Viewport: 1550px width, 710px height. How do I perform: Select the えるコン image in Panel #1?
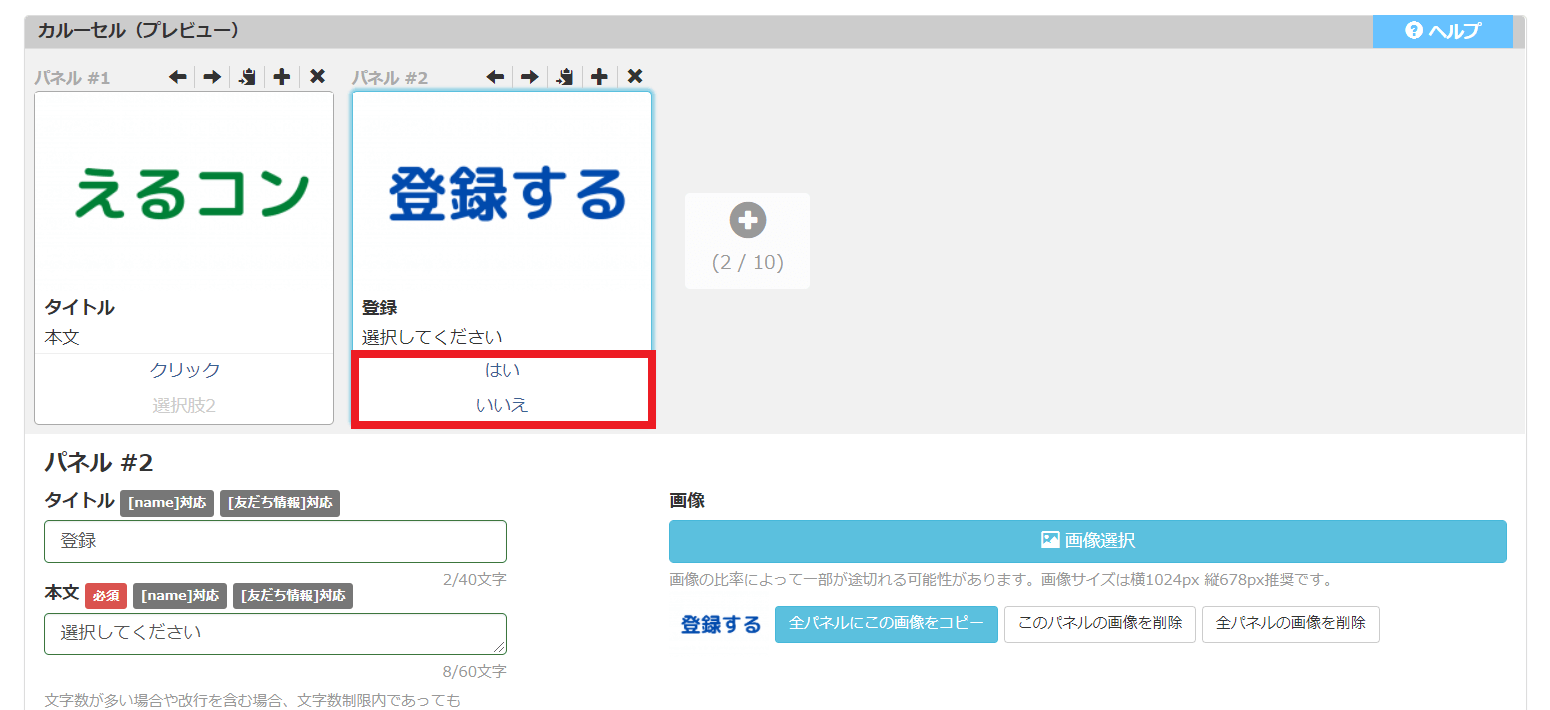click(191, 193)
